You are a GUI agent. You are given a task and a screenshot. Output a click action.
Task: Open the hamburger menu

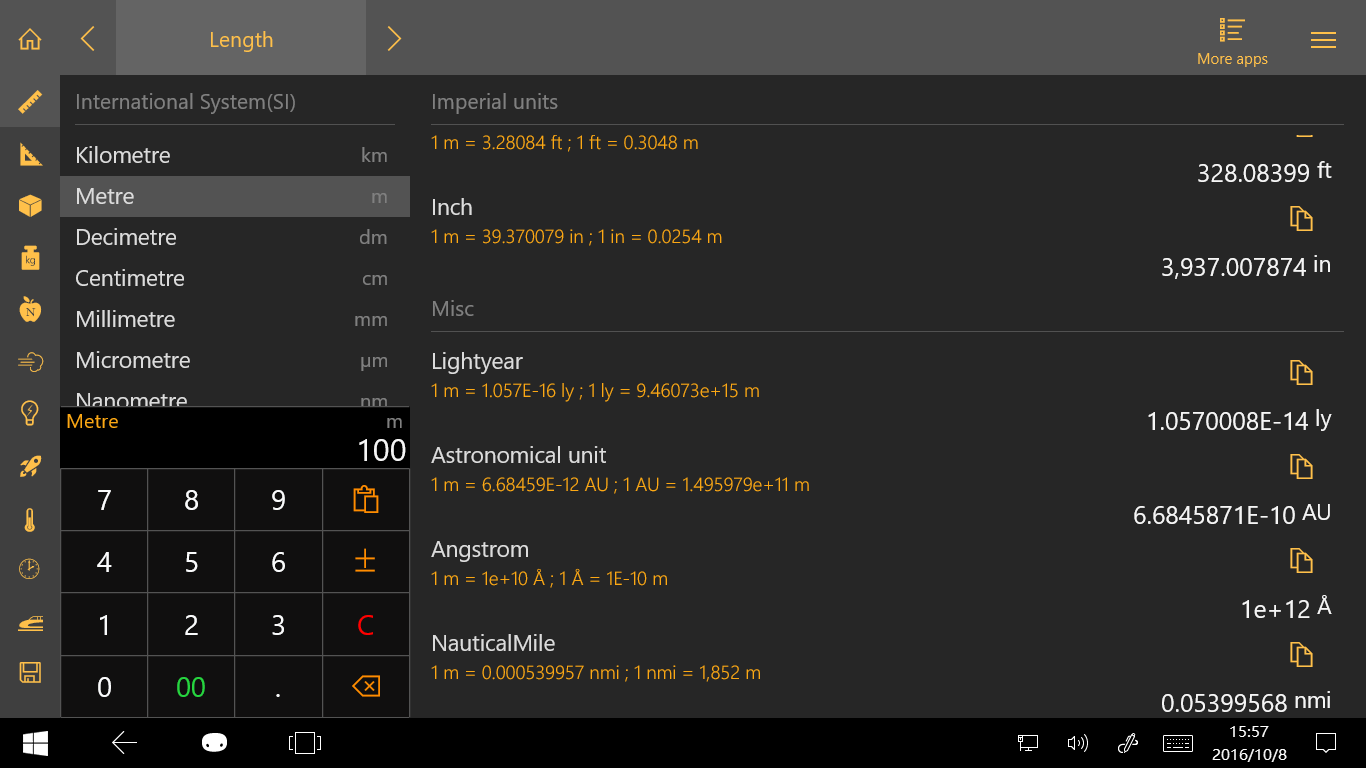pos(1323,40)
